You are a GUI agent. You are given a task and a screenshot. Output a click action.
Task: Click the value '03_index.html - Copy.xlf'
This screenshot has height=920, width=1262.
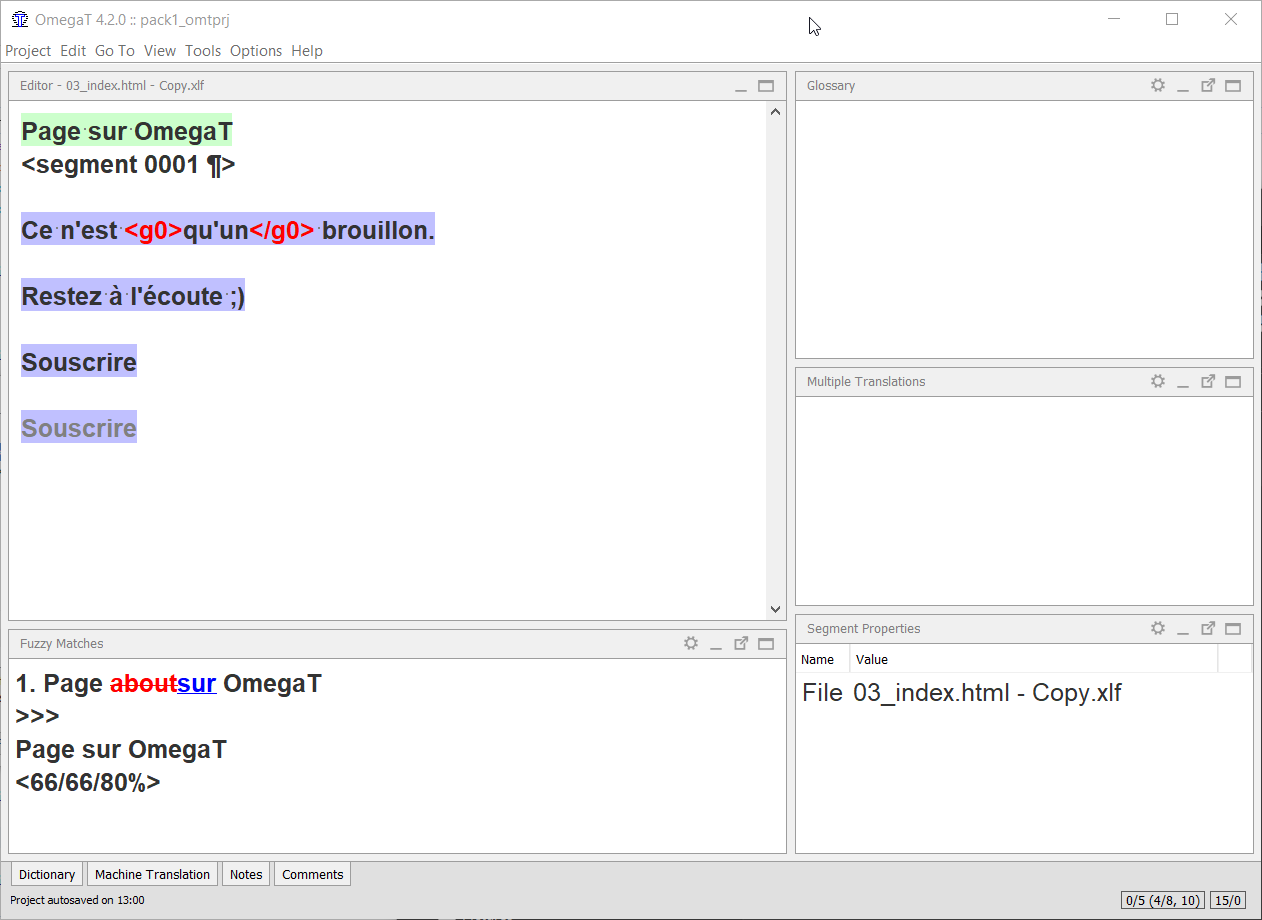tap(987, 693)
